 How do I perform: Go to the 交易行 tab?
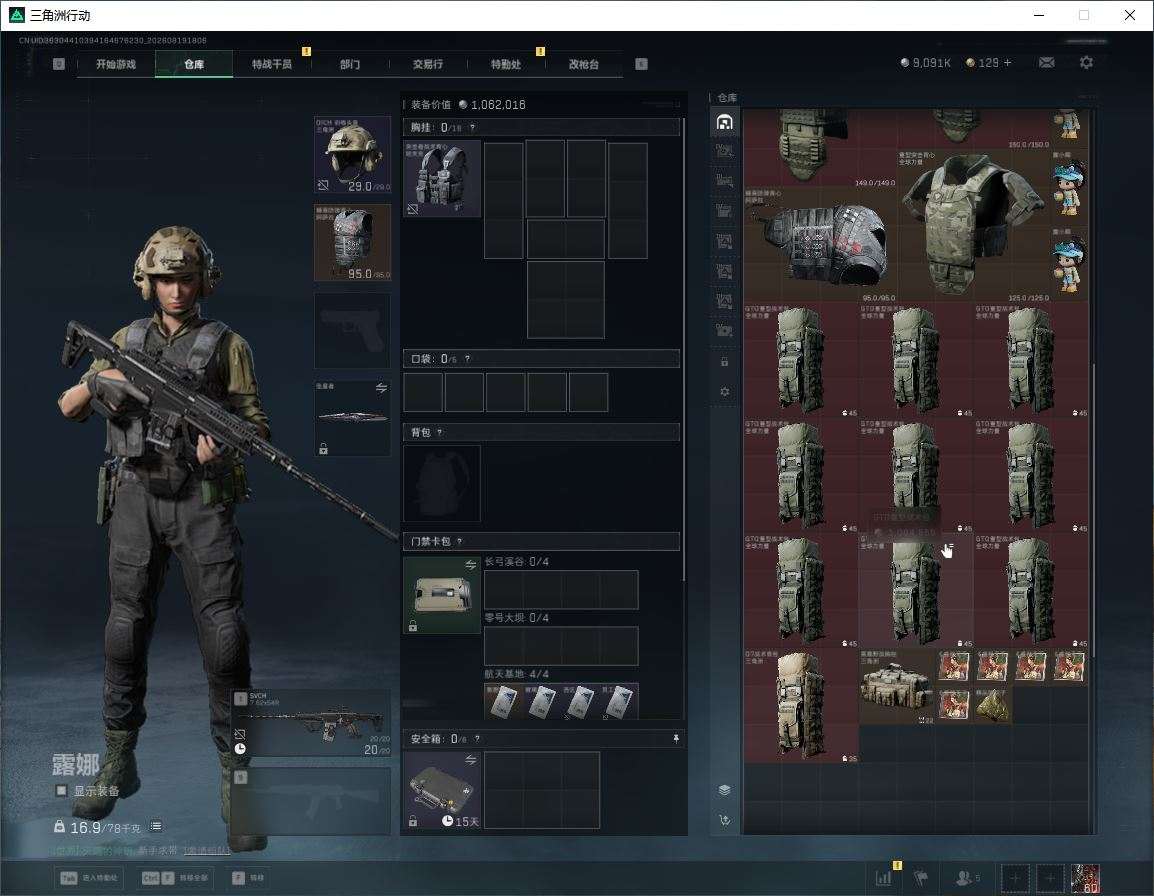428,64
